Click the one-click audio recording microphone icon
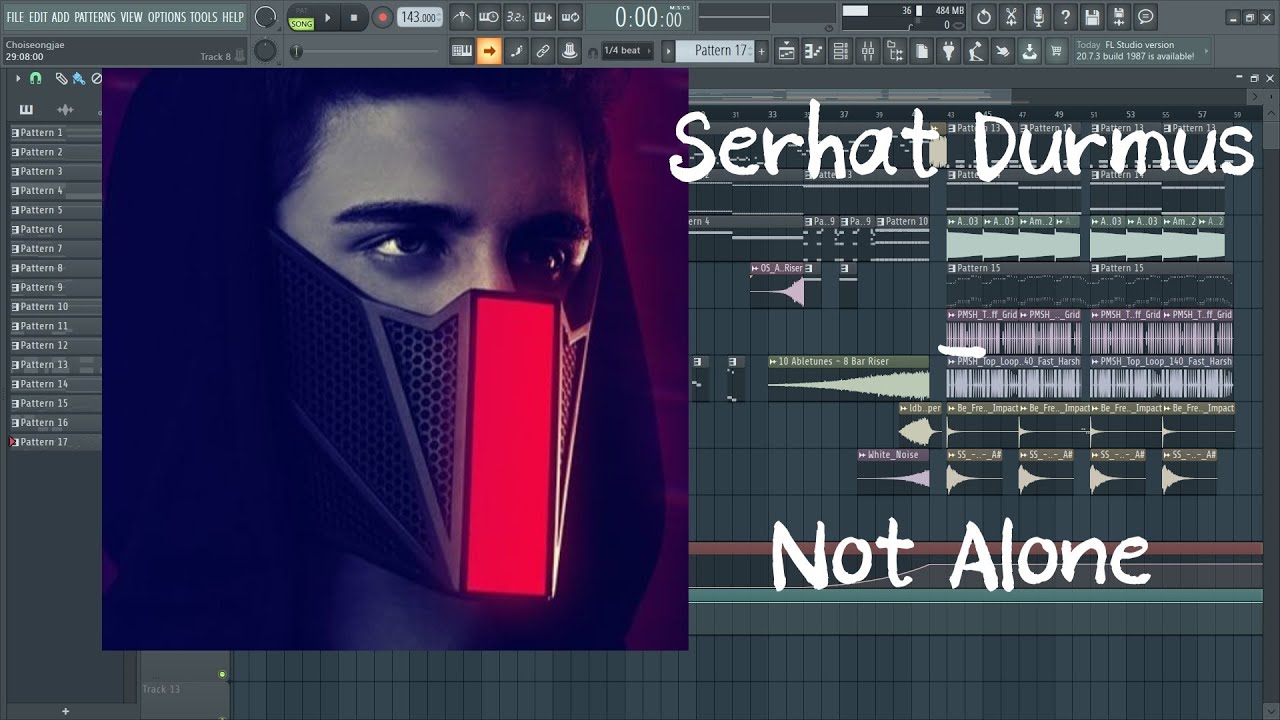Viewport: 1280px width, 720px height. pos(1038,17)
